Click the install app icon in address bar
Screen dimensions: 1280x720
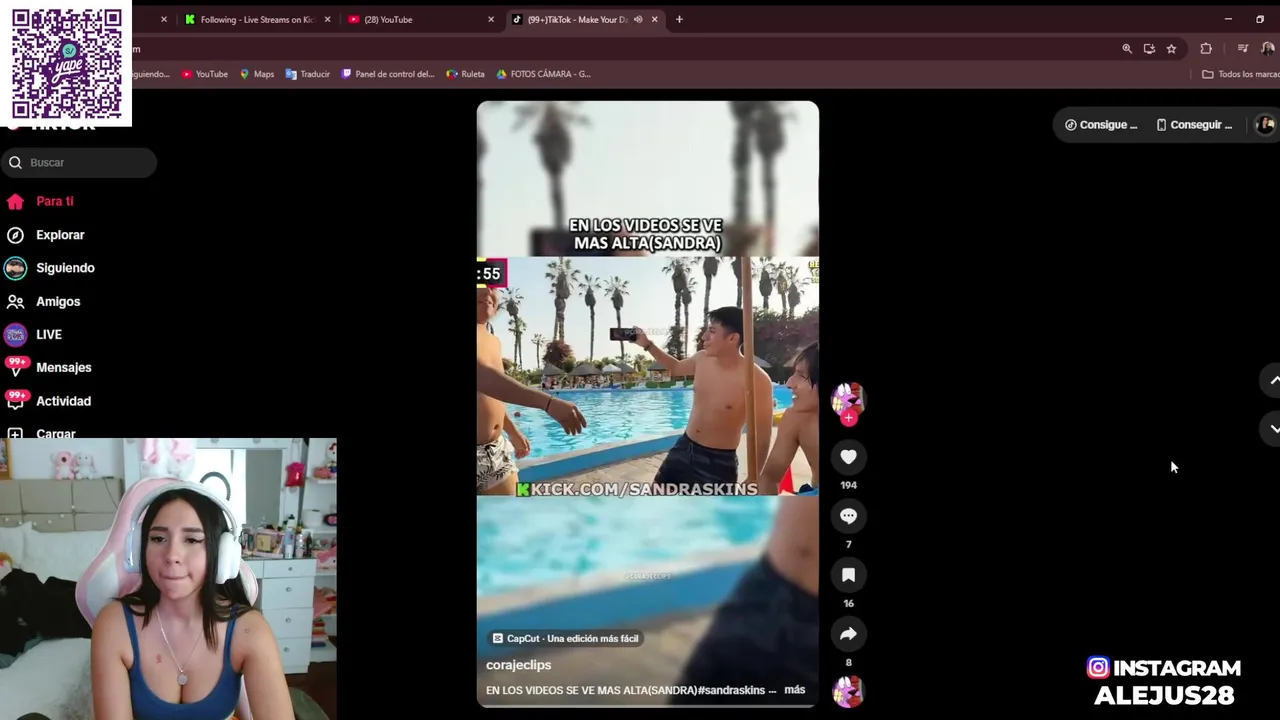pos(1149,48)
